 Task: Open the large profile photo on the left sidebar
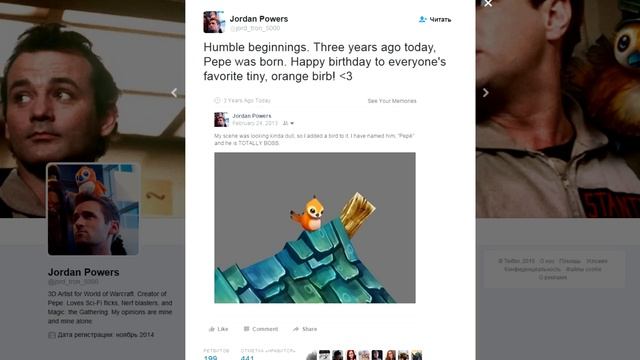pos(93,209)
